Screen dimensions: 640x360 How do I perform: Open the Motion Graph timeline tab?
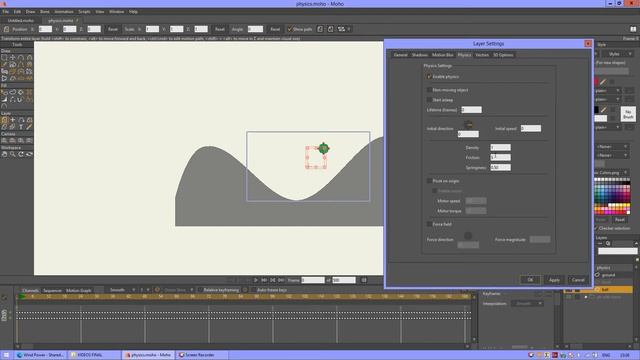78,290
